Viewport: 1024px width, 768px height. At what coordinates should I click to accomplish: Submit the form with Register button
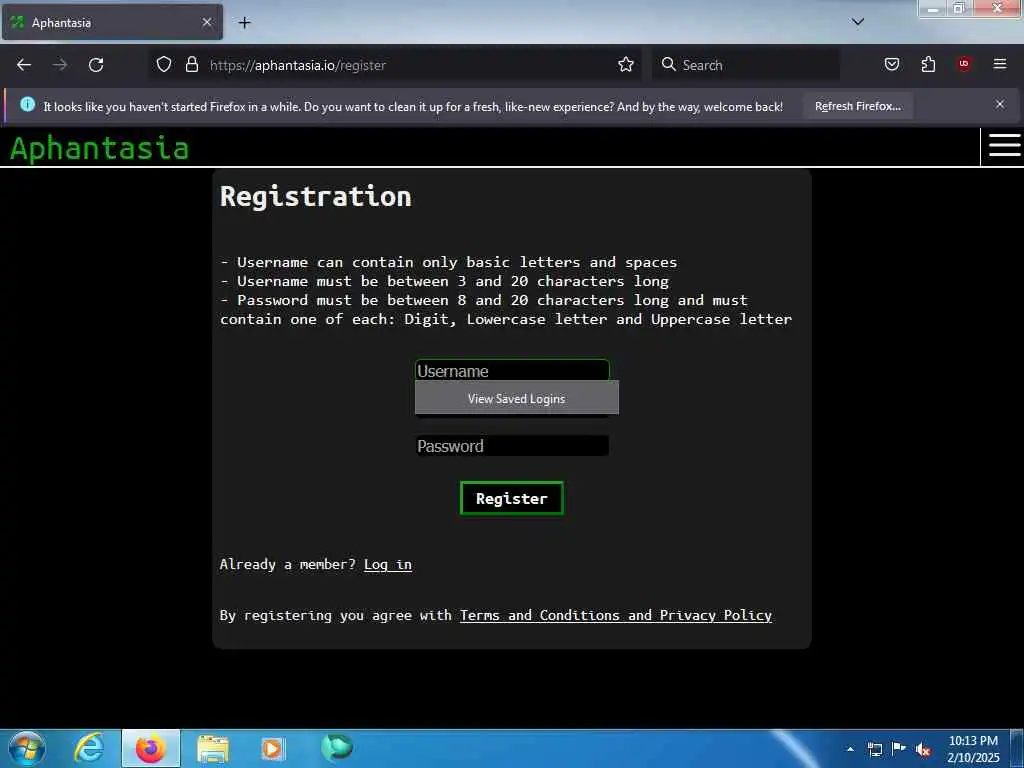coord(511,498)
